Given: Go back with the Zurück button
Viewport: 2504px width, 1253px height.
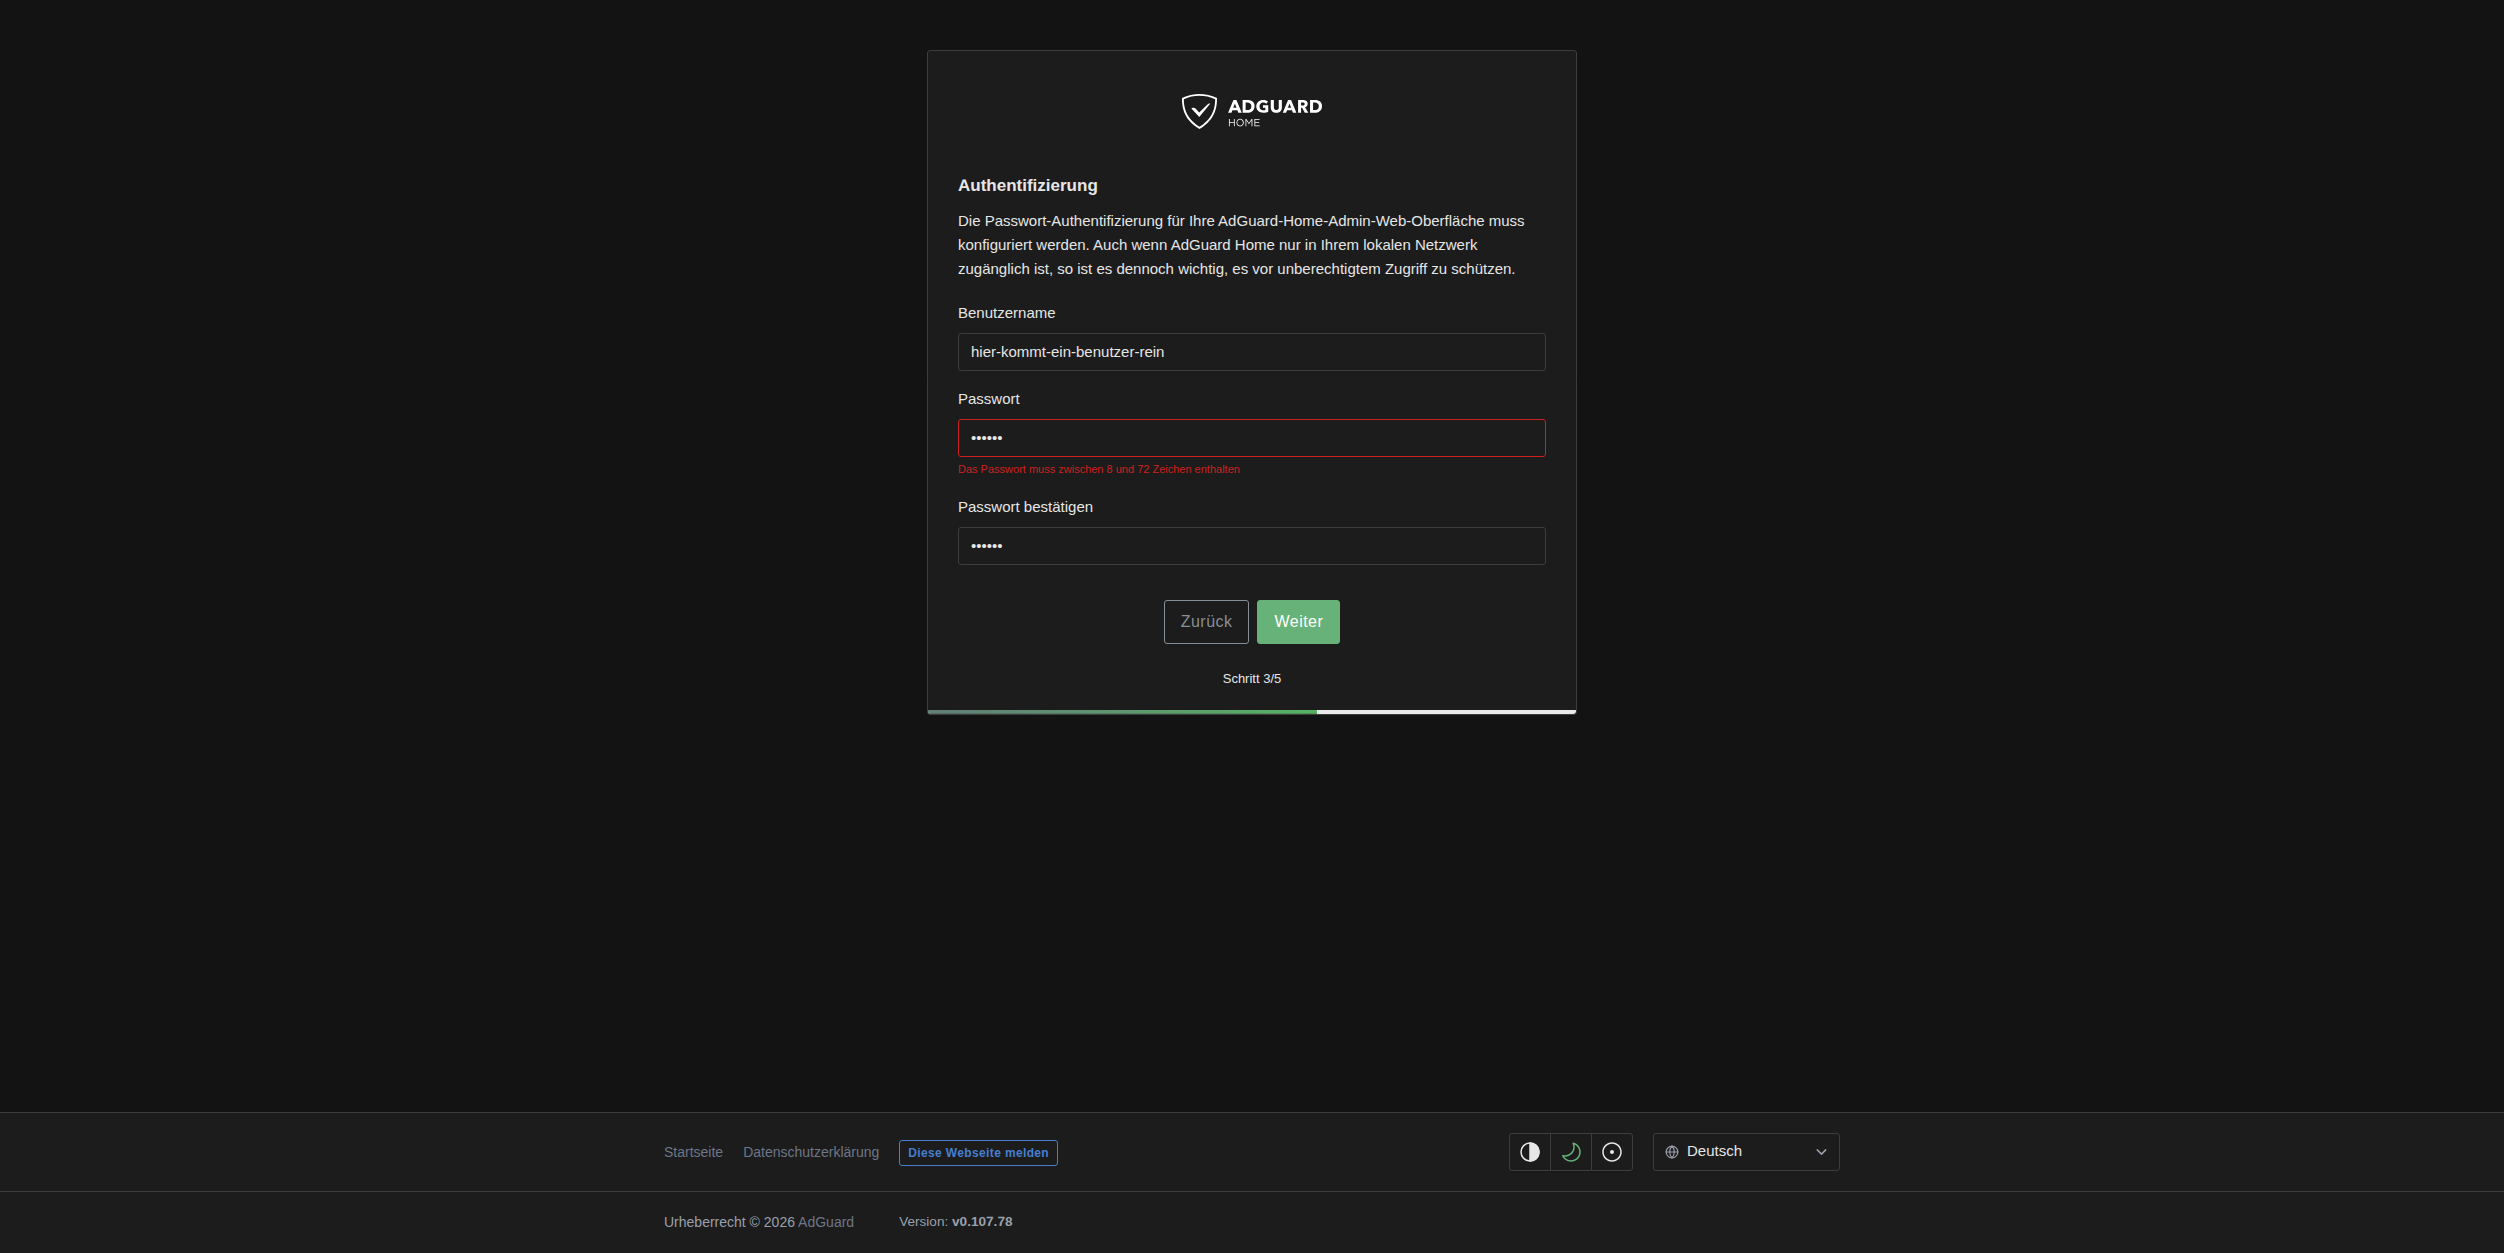Looking at the screenshot, I should click(1206, 622).
